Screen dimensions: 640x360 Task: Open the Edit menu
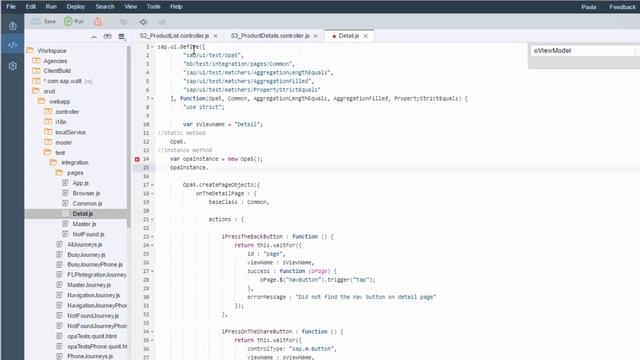coord(31,7)
